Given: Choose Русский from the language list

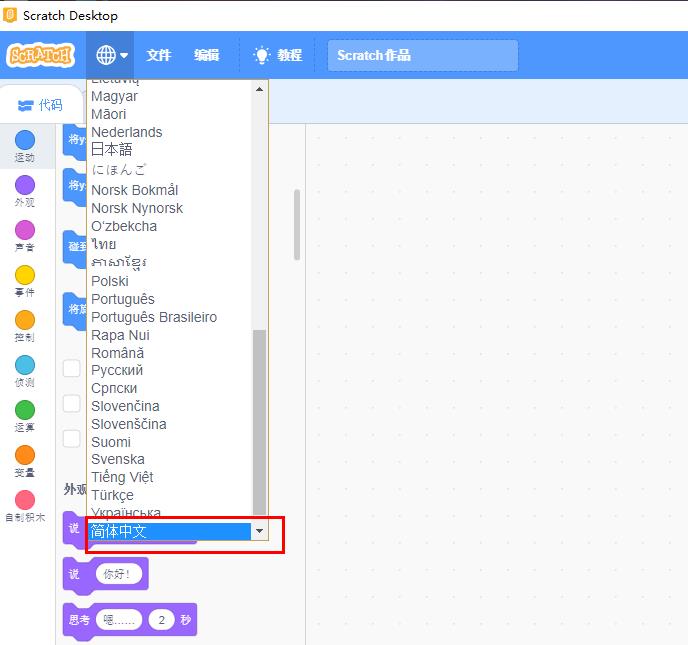Looking at the screenshot, I should (117, 370).
